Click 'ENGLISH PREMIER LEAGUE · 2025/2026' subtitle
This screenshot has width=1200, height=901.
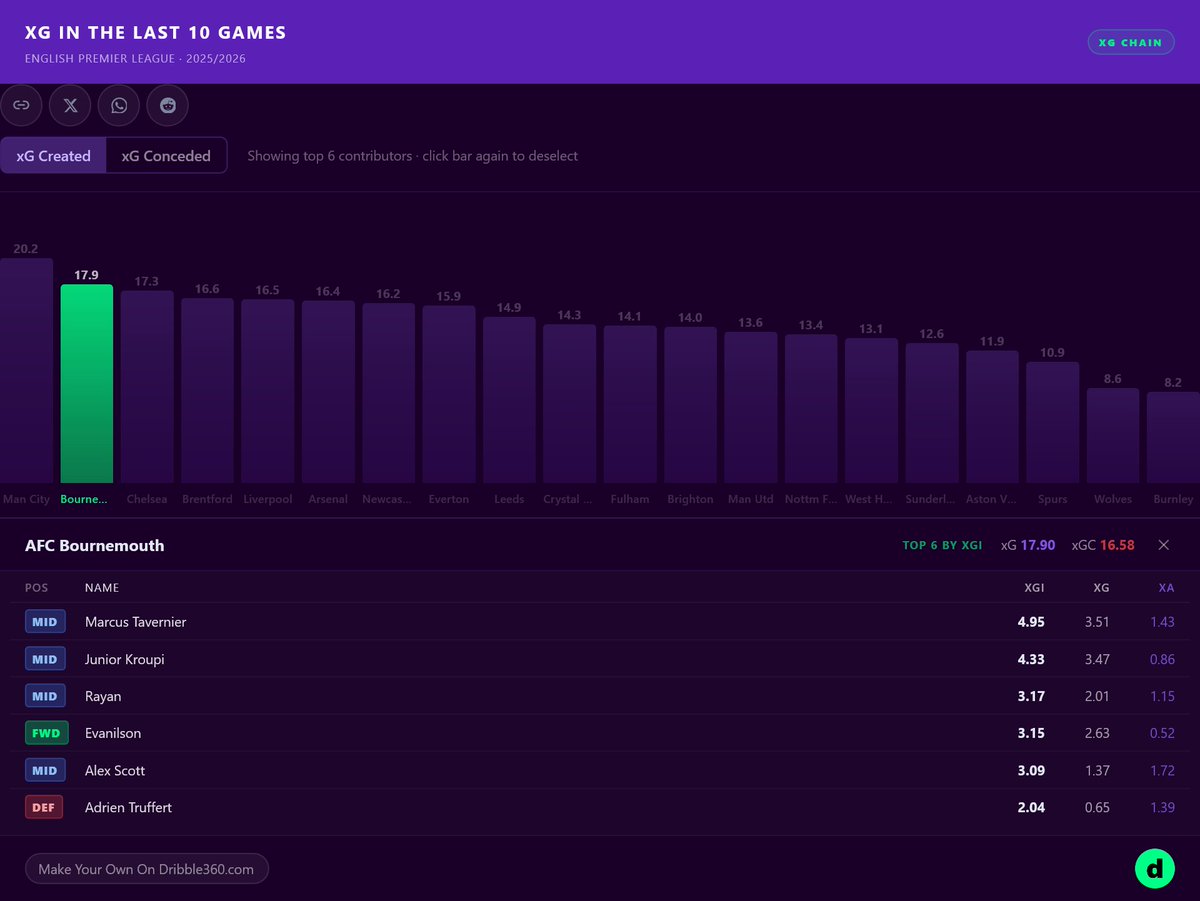click(135, 59)
